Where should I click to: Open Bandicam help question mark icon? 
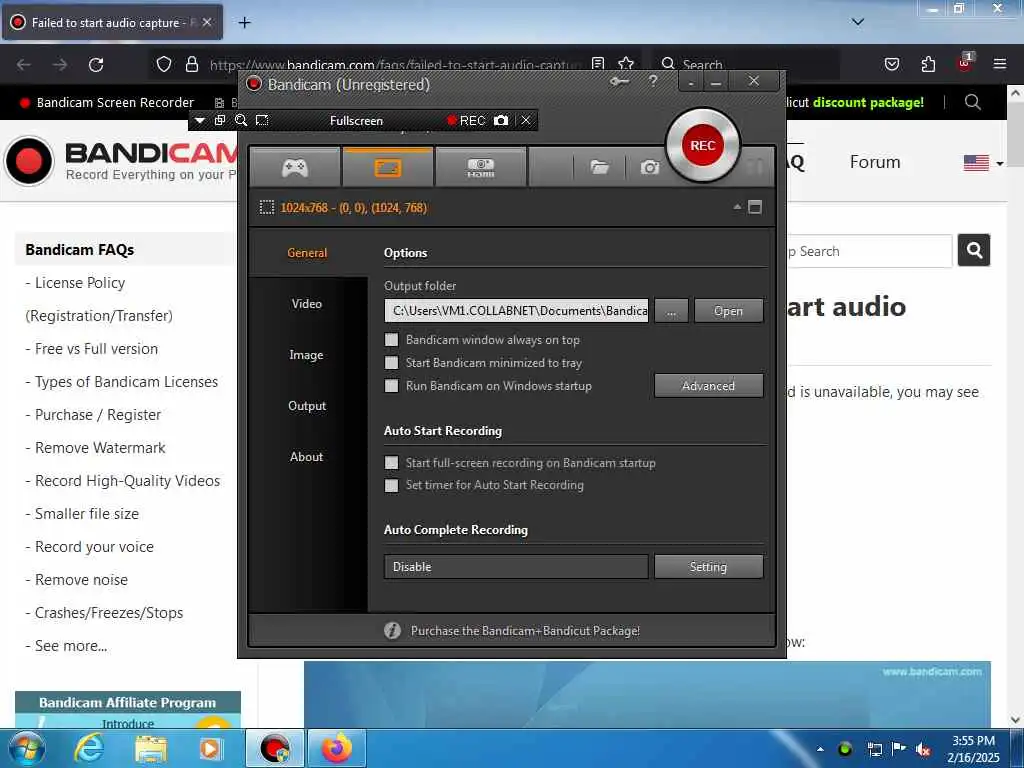click(653, 81)
